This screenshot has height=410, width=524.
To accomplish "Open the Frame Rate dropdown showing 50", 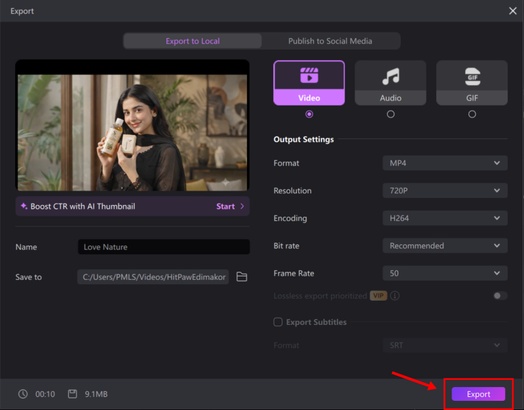I will [x=445, y=273].
